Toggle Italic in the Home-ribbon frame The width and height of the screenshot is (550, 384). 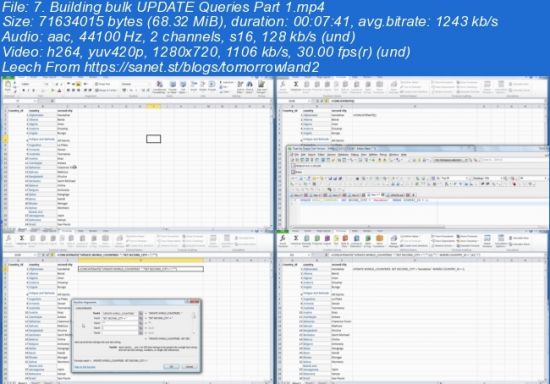[x=28, y=90]
